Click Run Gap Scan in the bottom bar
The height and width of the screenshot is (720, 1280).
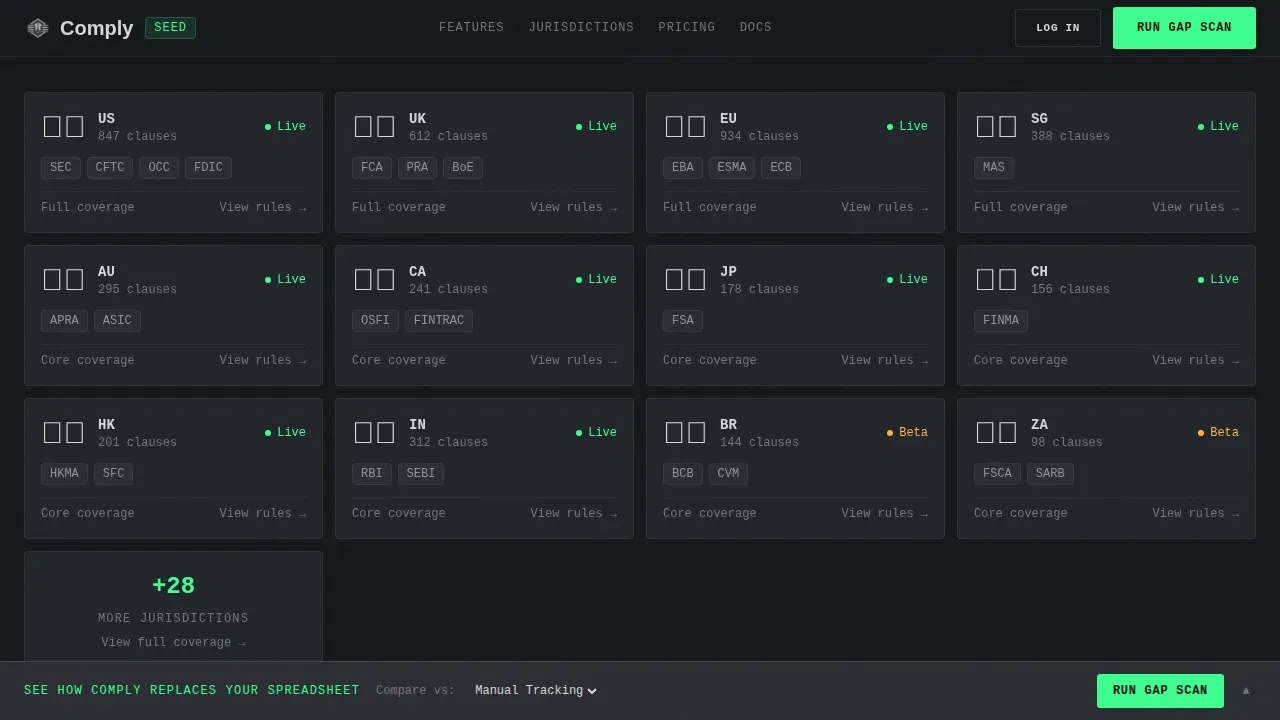point(1160,691)
